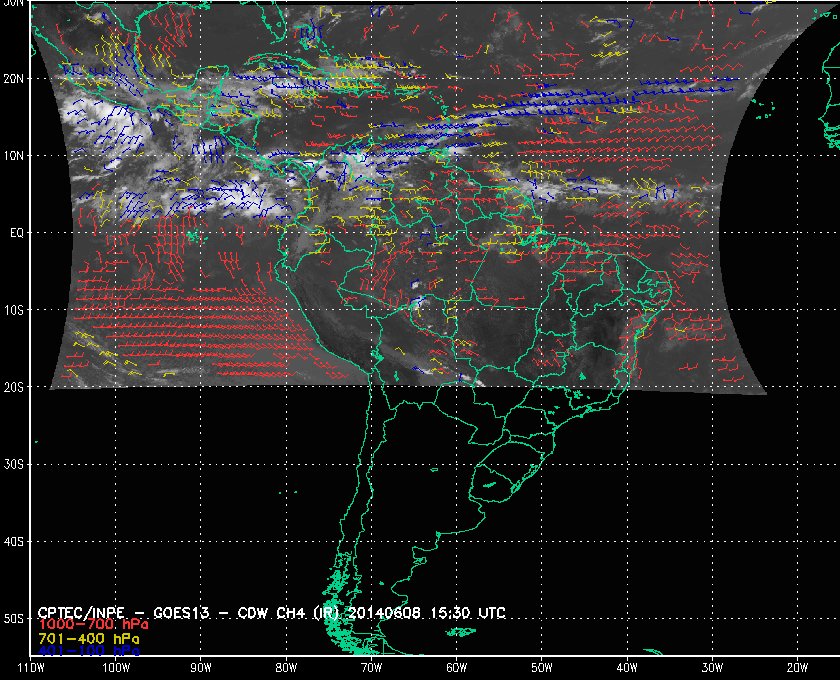Screen dimensions: 840x680
Task: Click the 110W longitude label
Action: [x=31, y=668]
